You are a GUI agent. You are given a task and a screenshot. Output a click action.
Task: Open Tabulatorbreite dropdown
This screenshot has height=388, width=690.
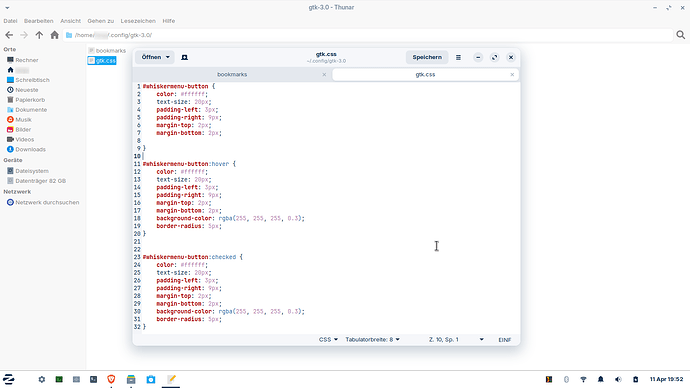[372, 340]
